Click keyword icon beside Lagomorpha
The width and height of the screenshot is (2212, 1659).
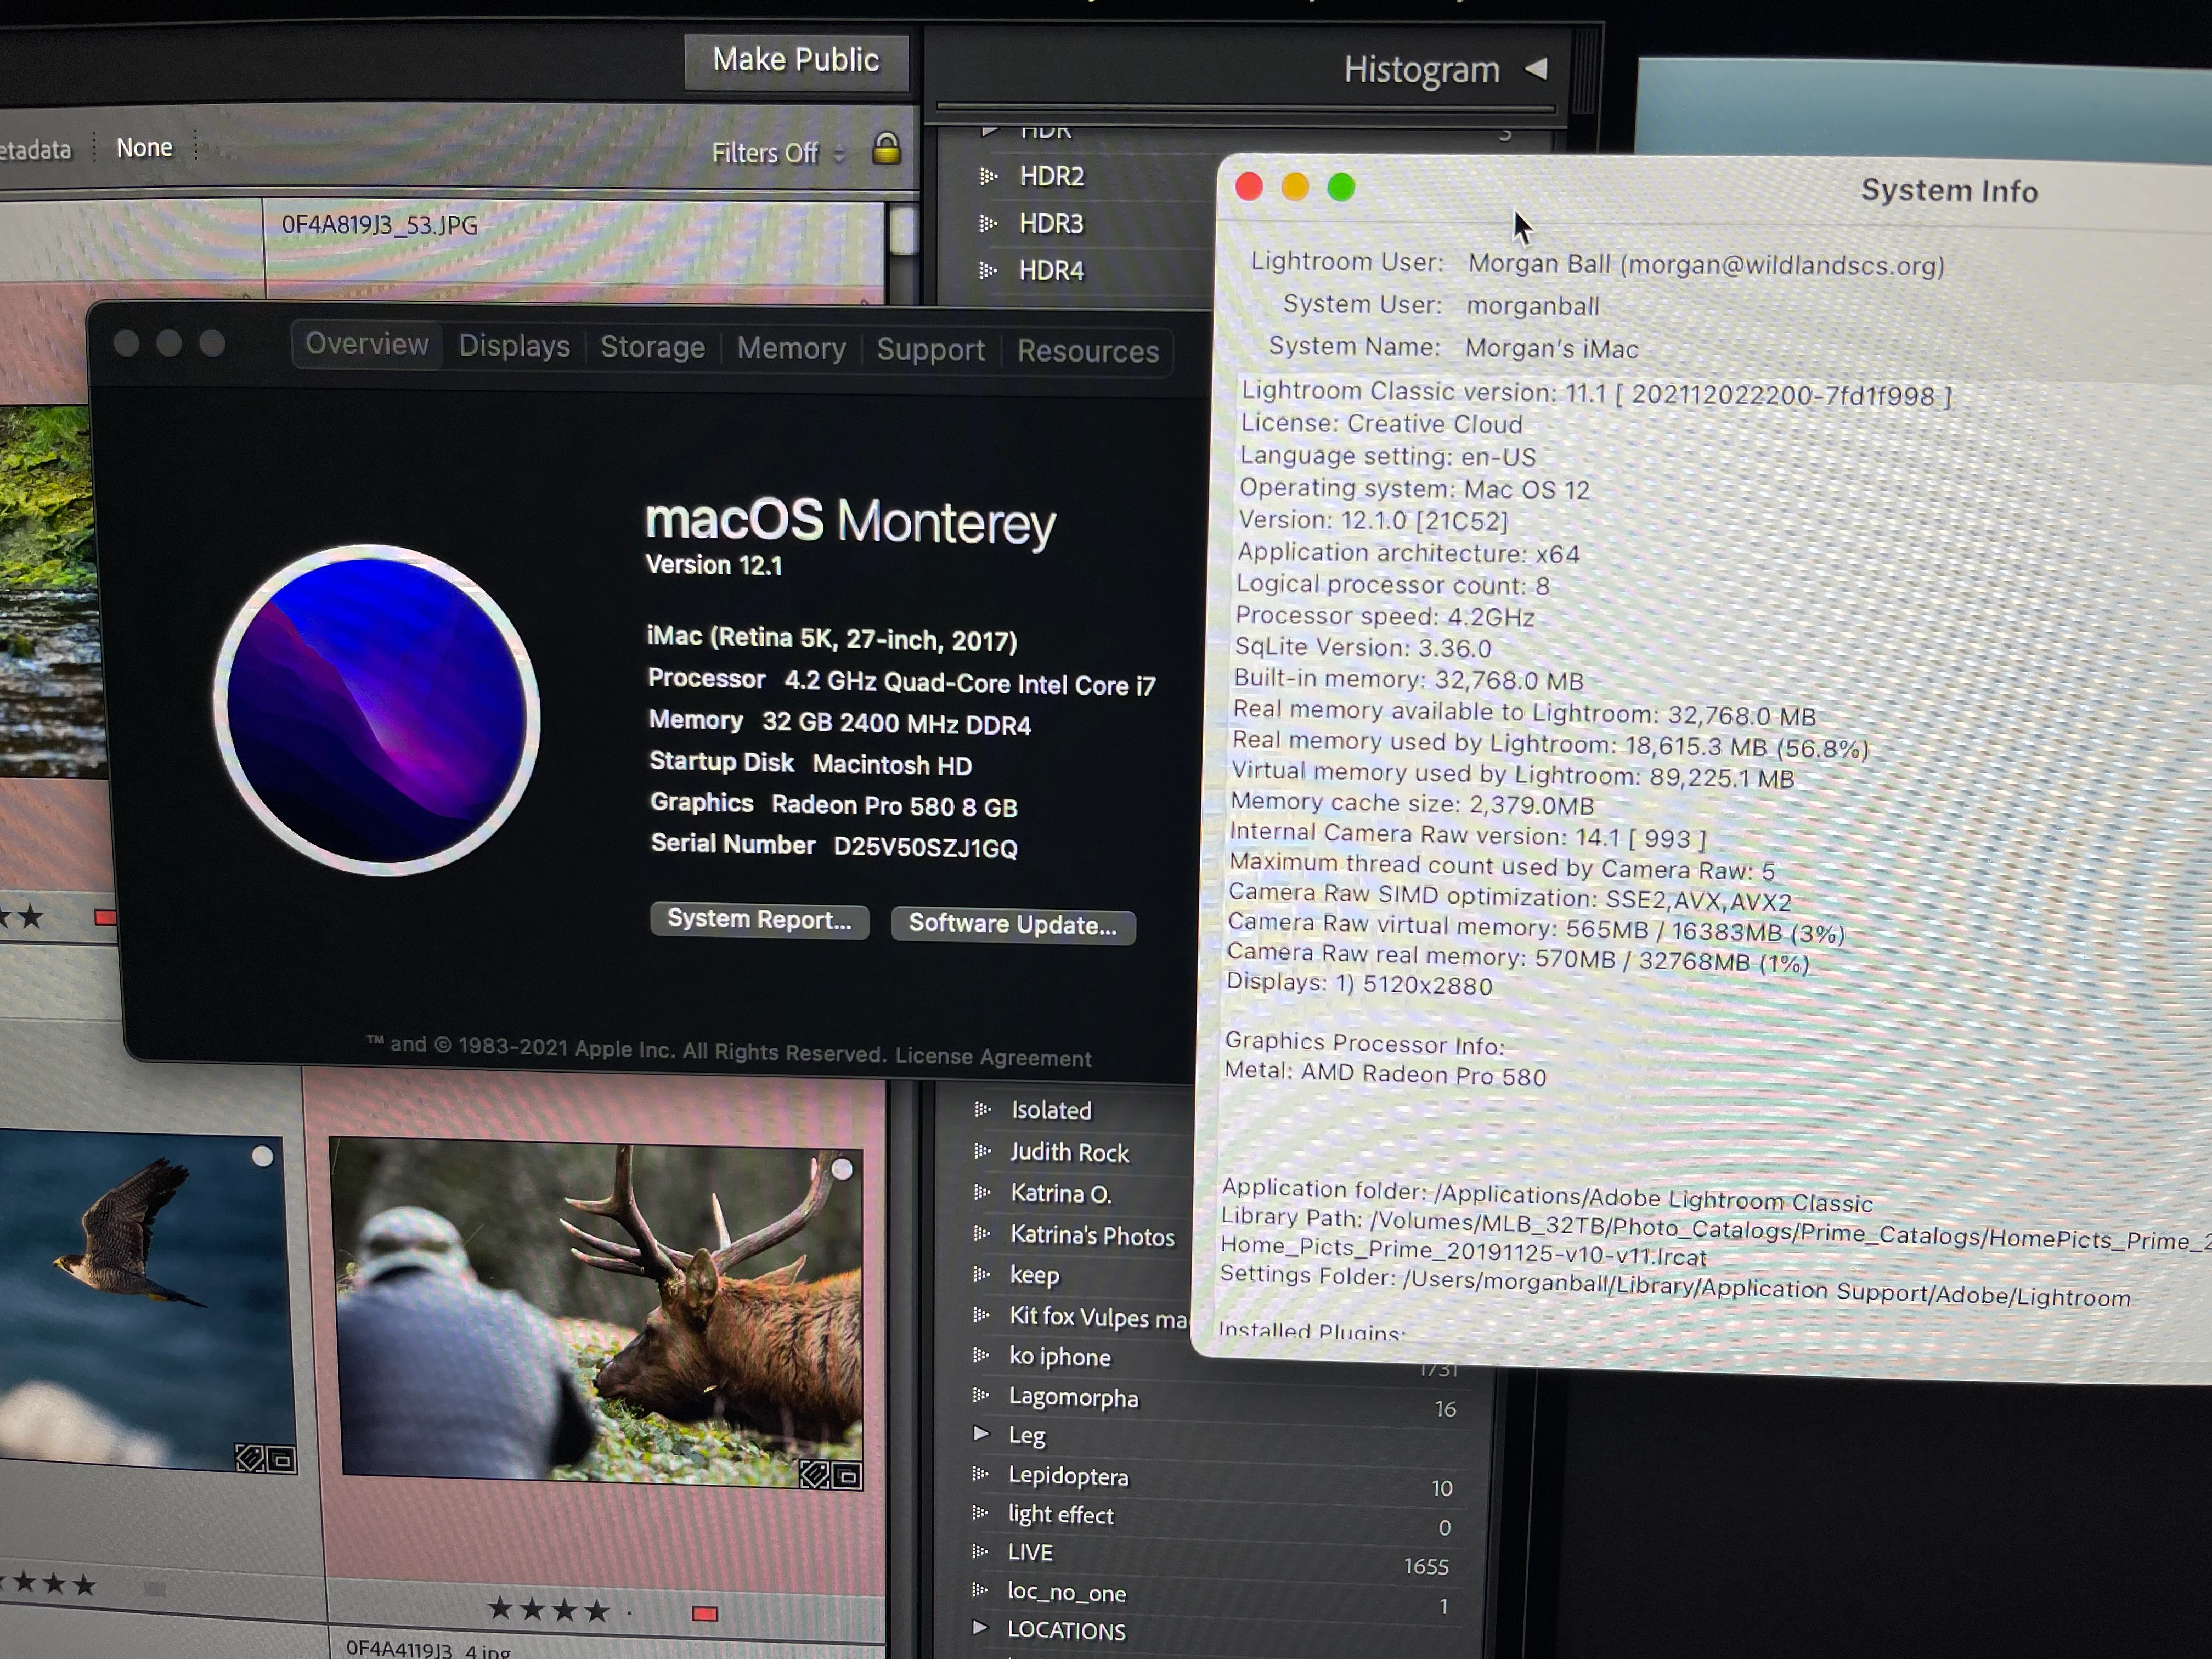(x=981, y=1395)
